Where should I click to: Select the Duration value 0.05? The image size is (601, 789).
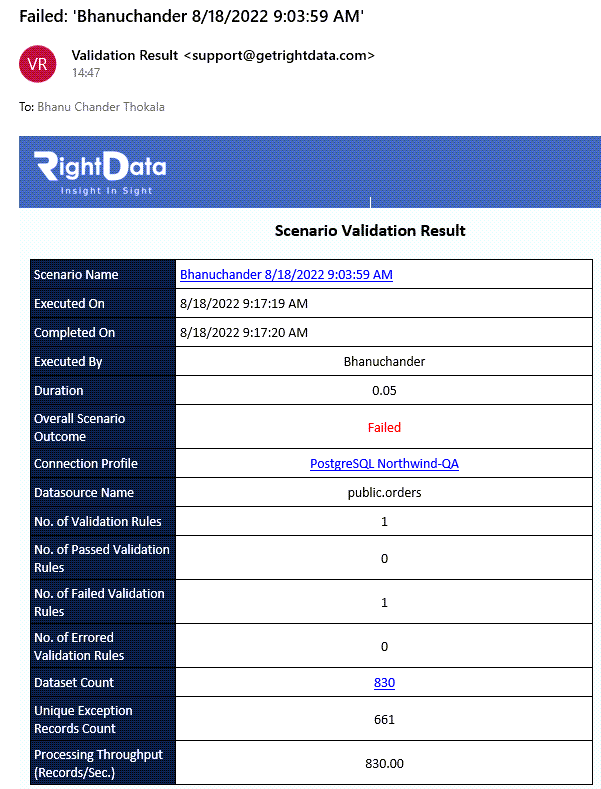tap(384, 390)
